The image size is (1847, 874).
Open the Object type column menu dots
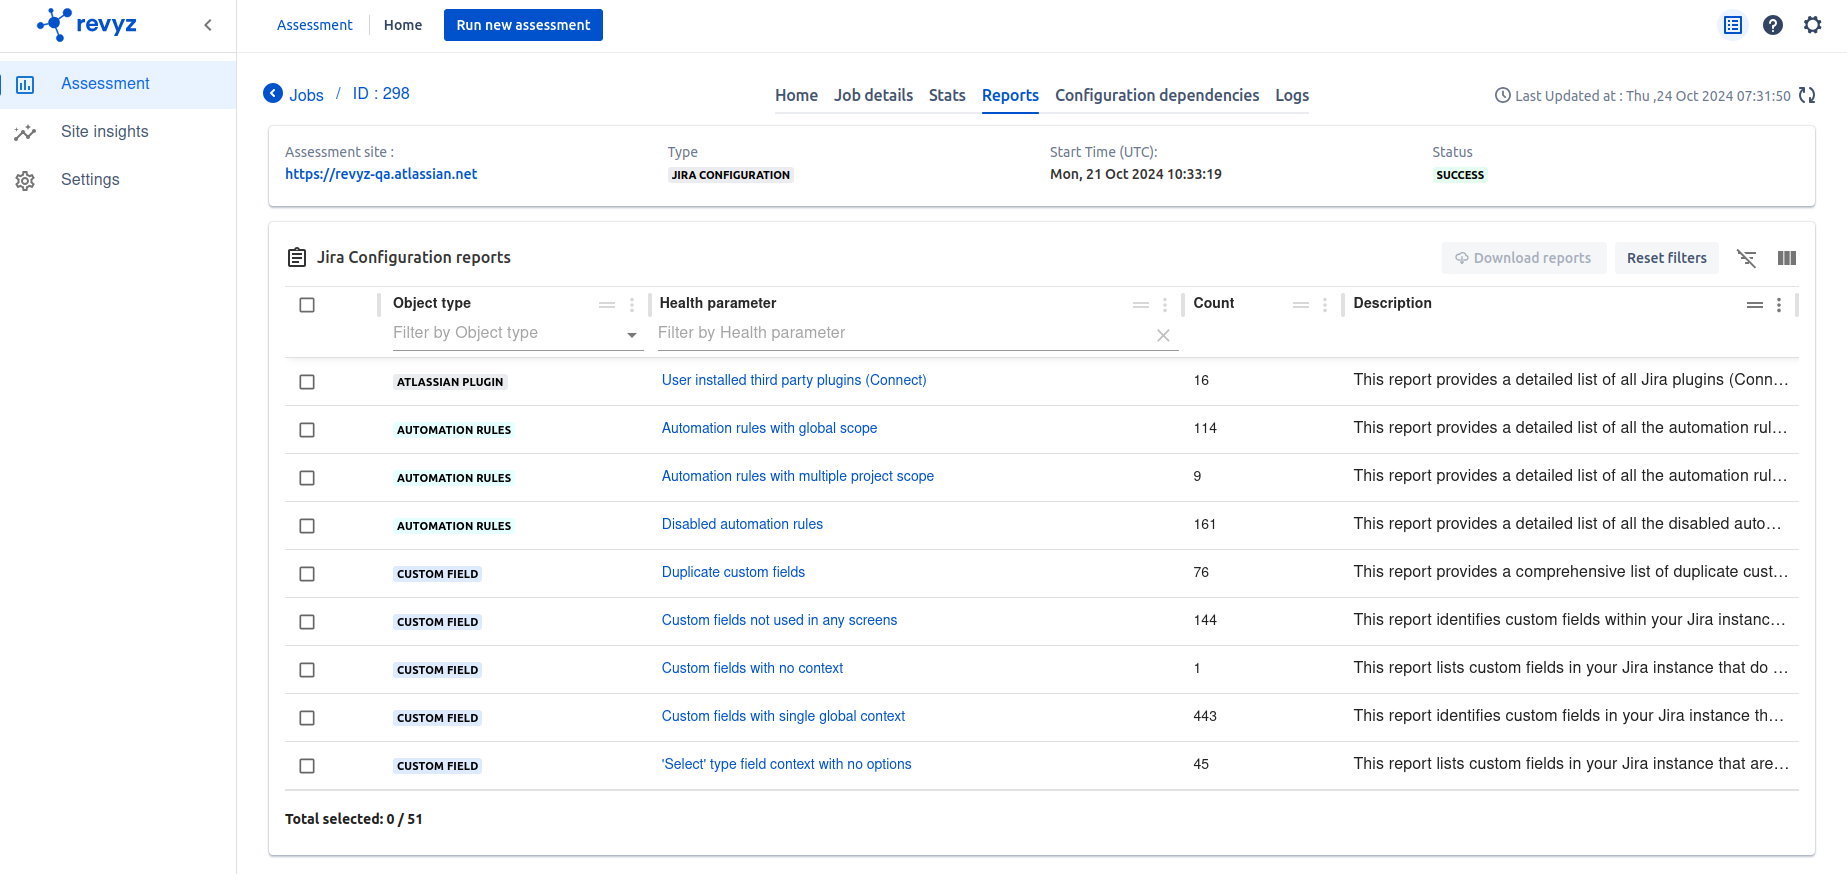coord(632,305)
